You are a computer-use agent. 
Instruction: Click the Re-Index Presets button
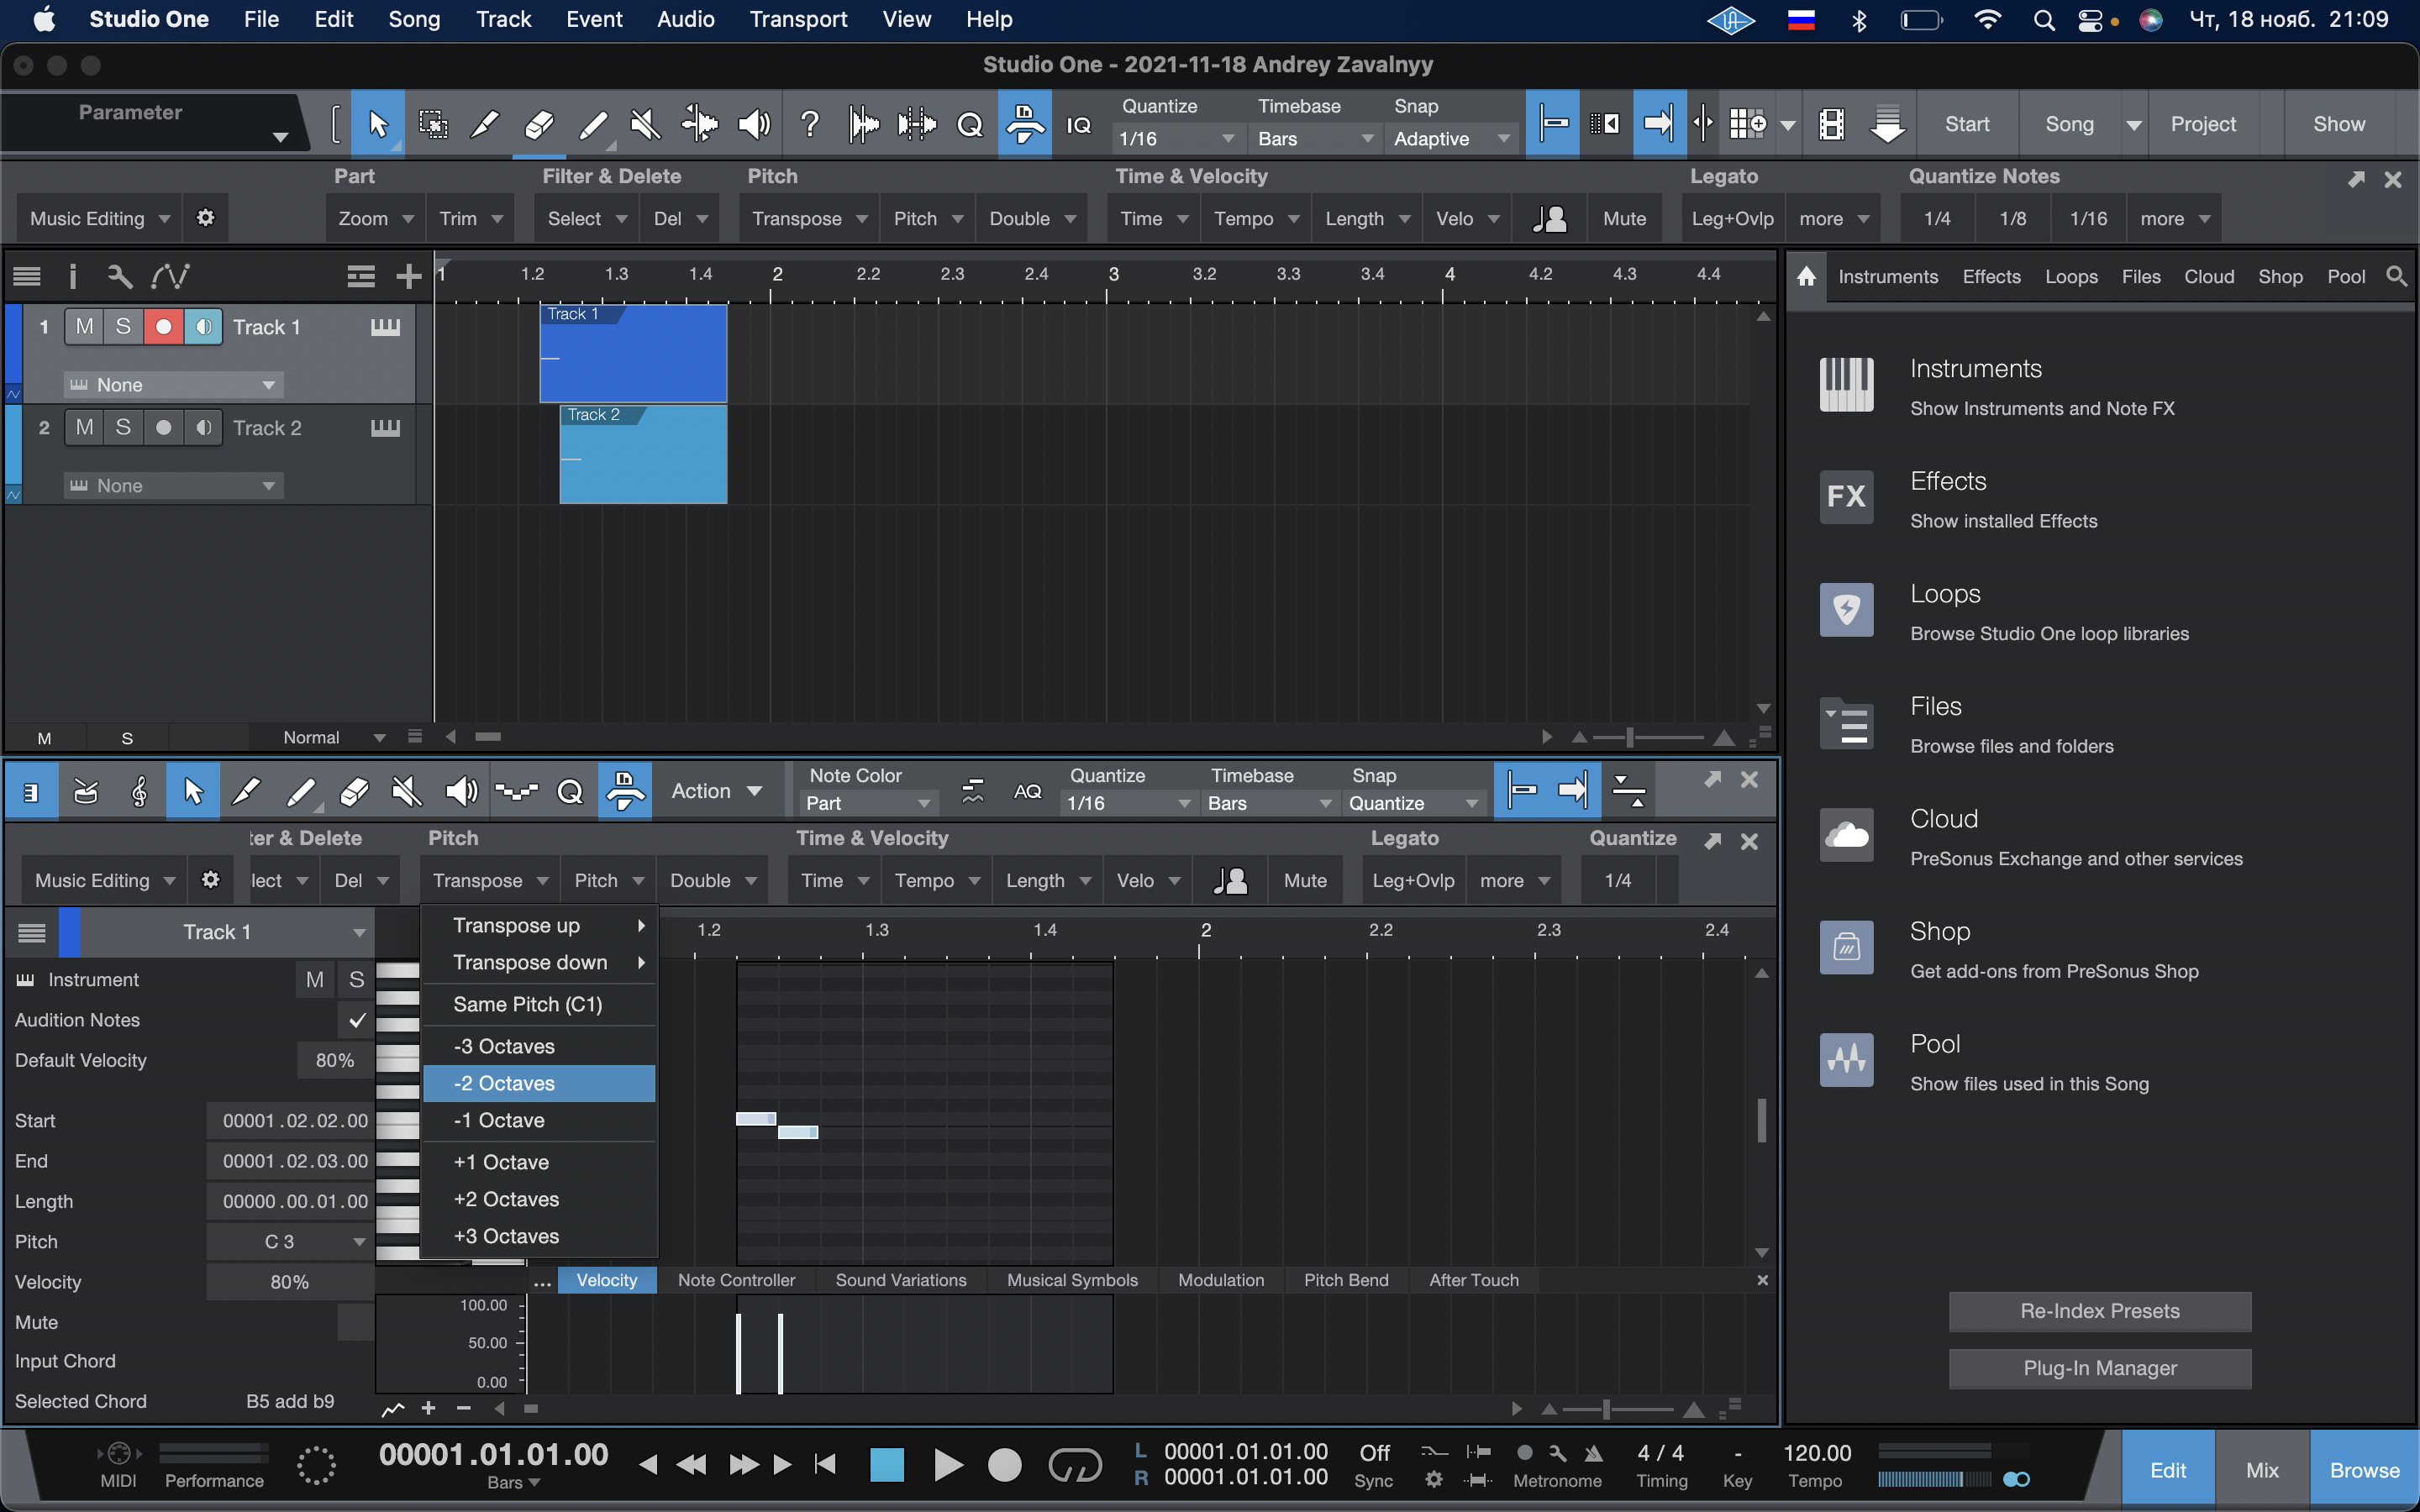point(2099,1311)
